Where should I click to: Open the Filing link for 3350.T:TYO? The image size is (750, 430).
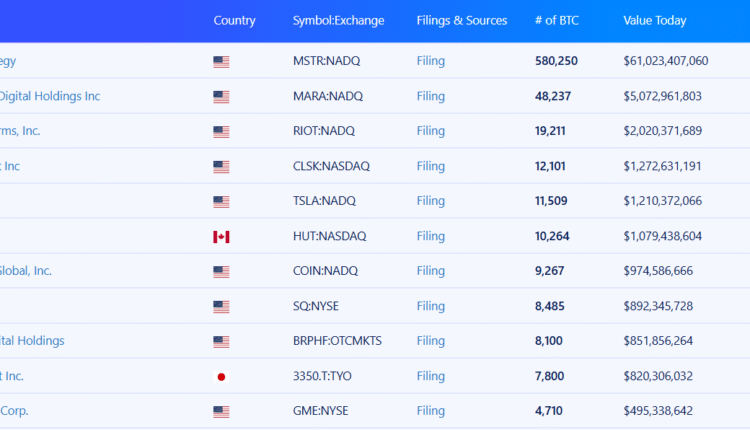click(431, 376)
